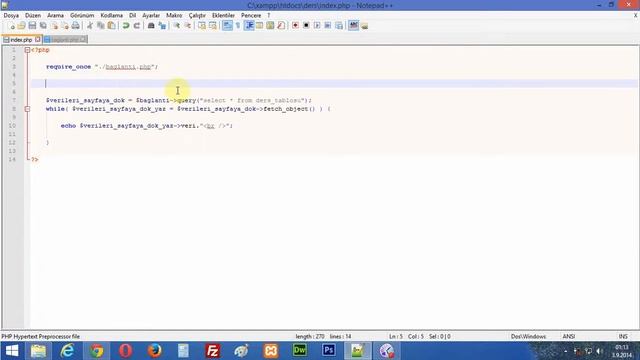Image resolution: width=640 pixels, height=360 pixels.
Task: Click the Copy toolbar icon
Action: [x=100, y=26]
